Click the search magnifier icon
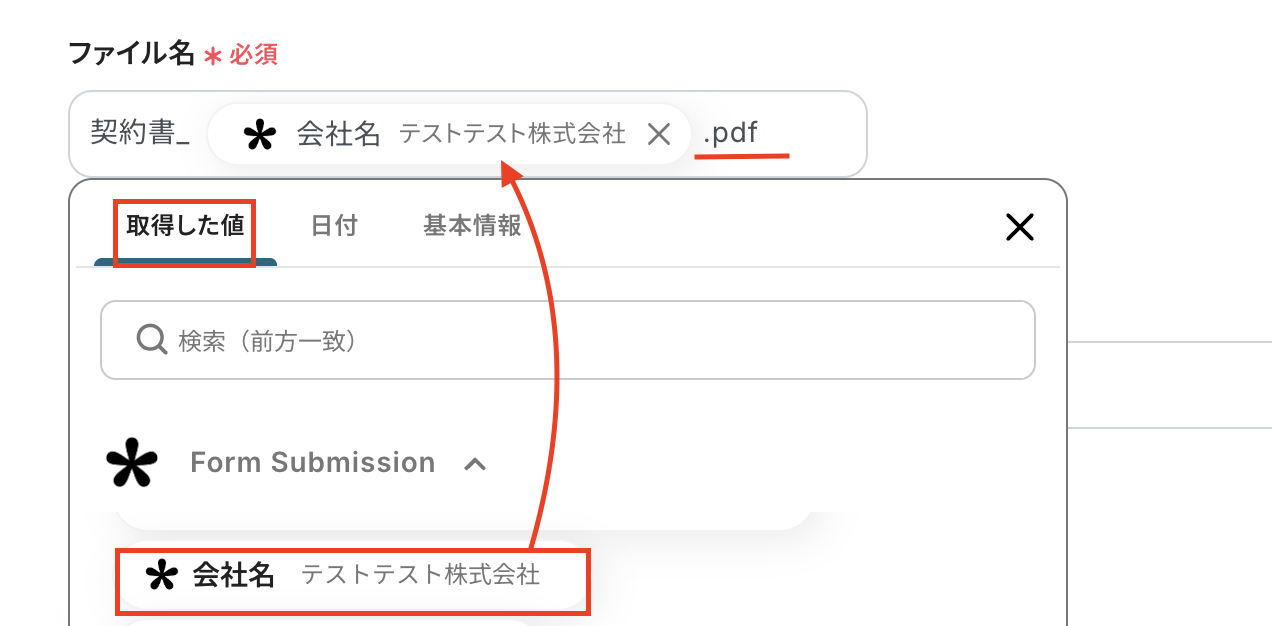Screen dimensions: 1272x626 151,340
